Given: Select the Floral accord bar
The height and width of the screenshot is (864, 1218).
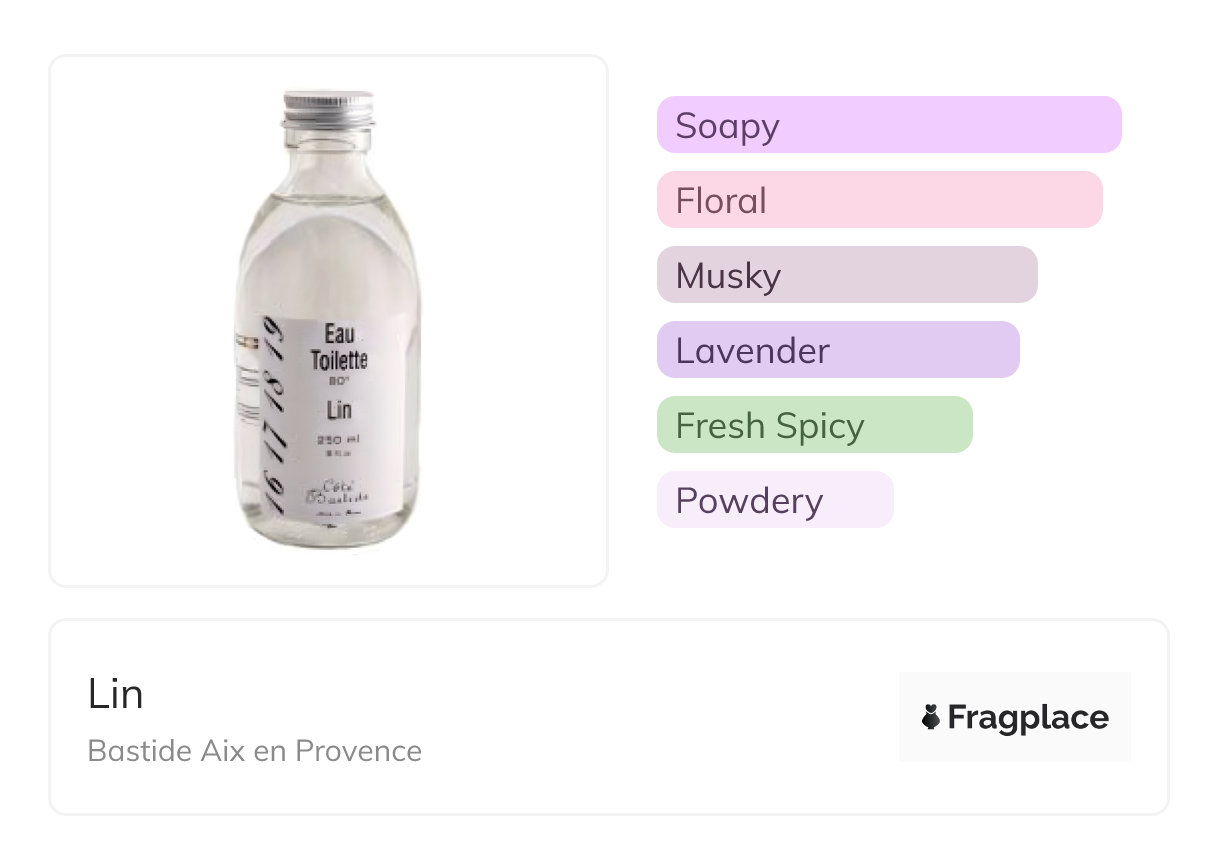Looking at the screenshot, I should click(x=879, y=200).
